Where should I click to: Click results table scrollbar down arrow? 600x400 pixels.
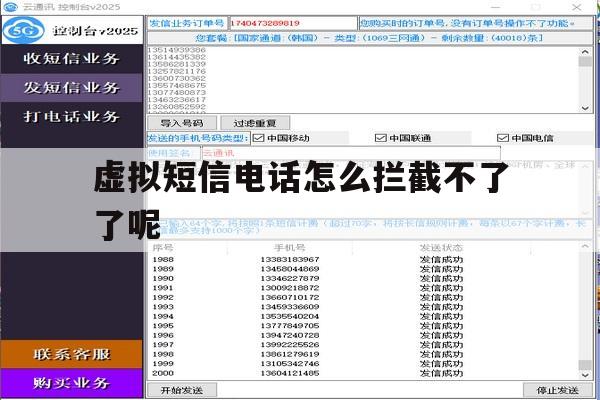click(585, 375)
